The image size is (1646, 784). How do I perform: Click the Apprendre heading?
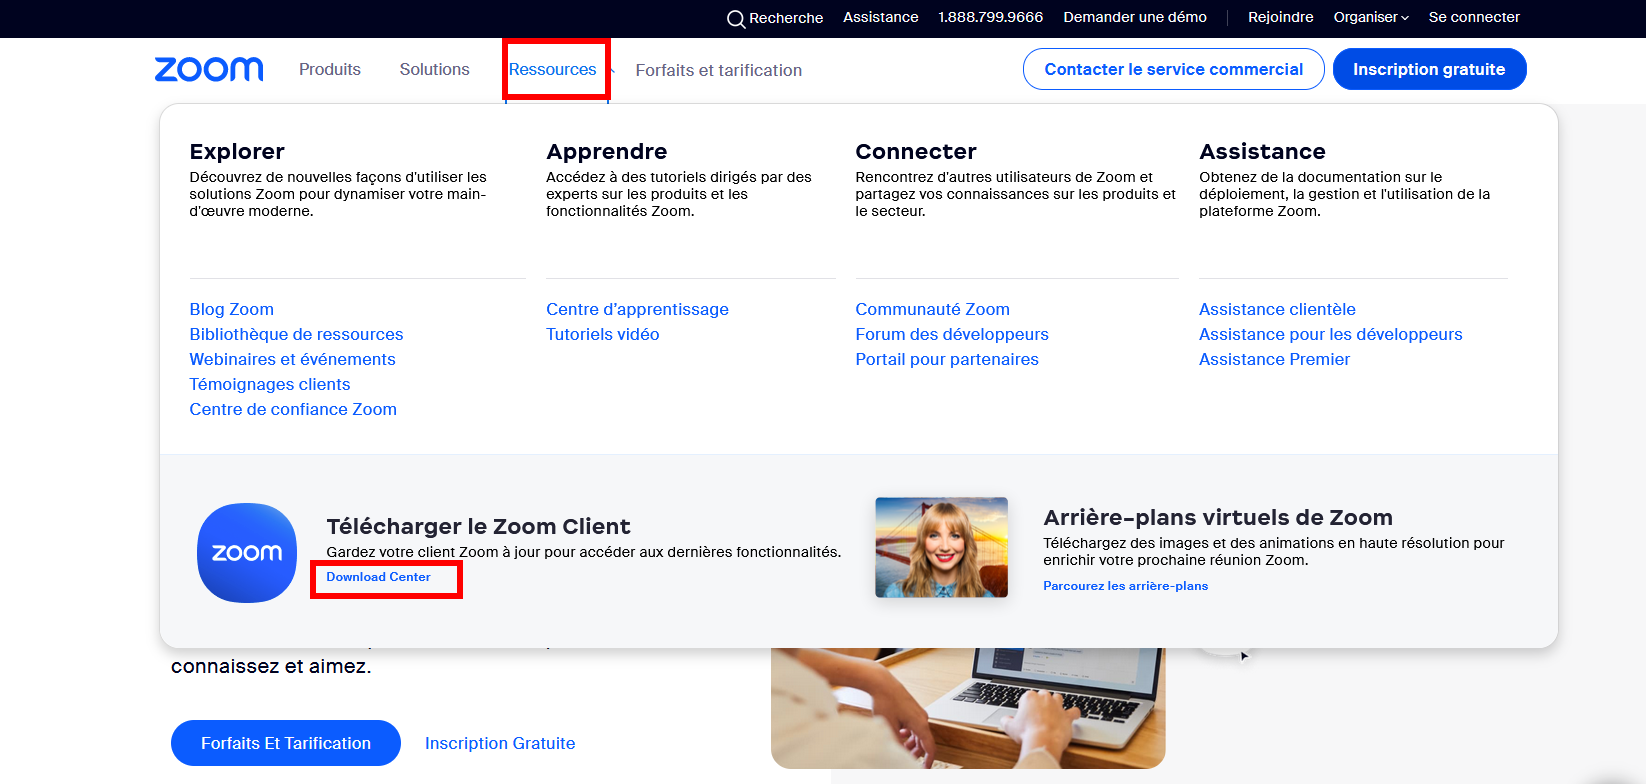607,151
